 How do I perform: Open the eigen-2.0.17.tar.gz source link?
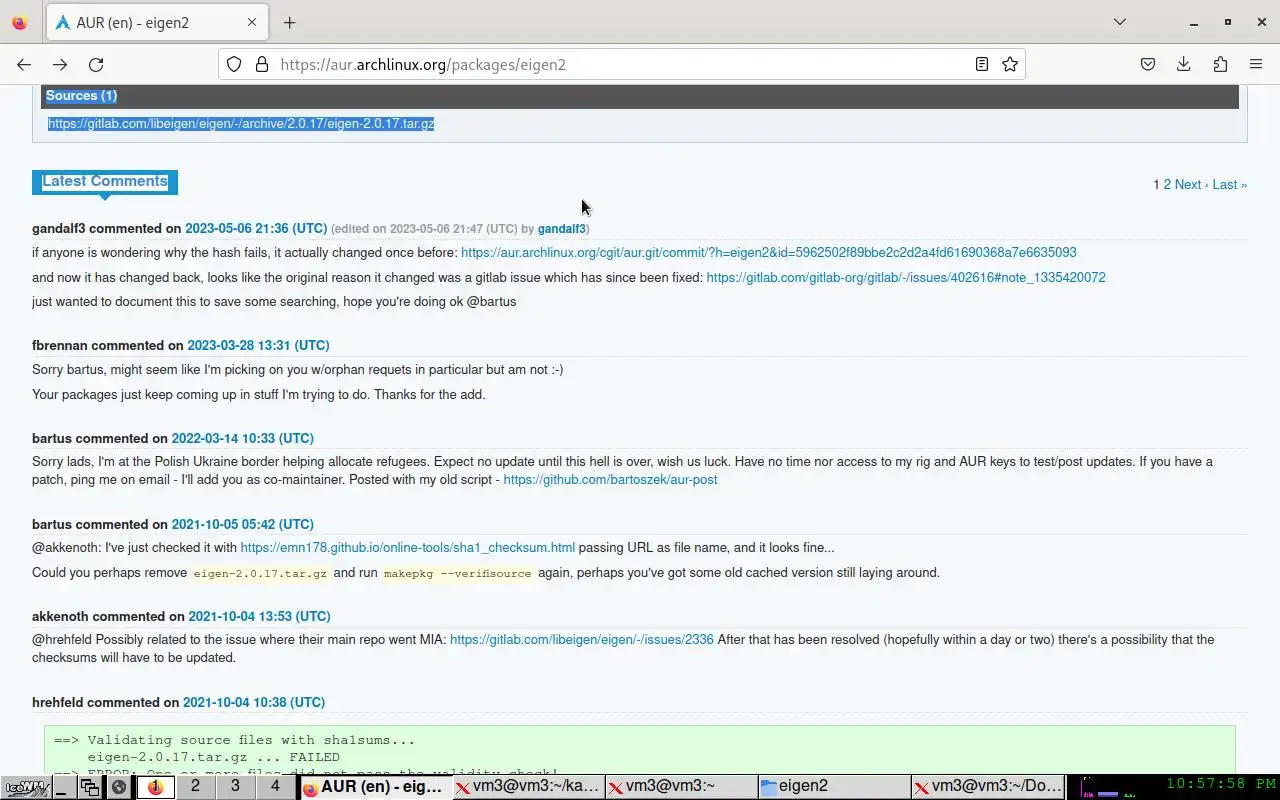point(241,124)
